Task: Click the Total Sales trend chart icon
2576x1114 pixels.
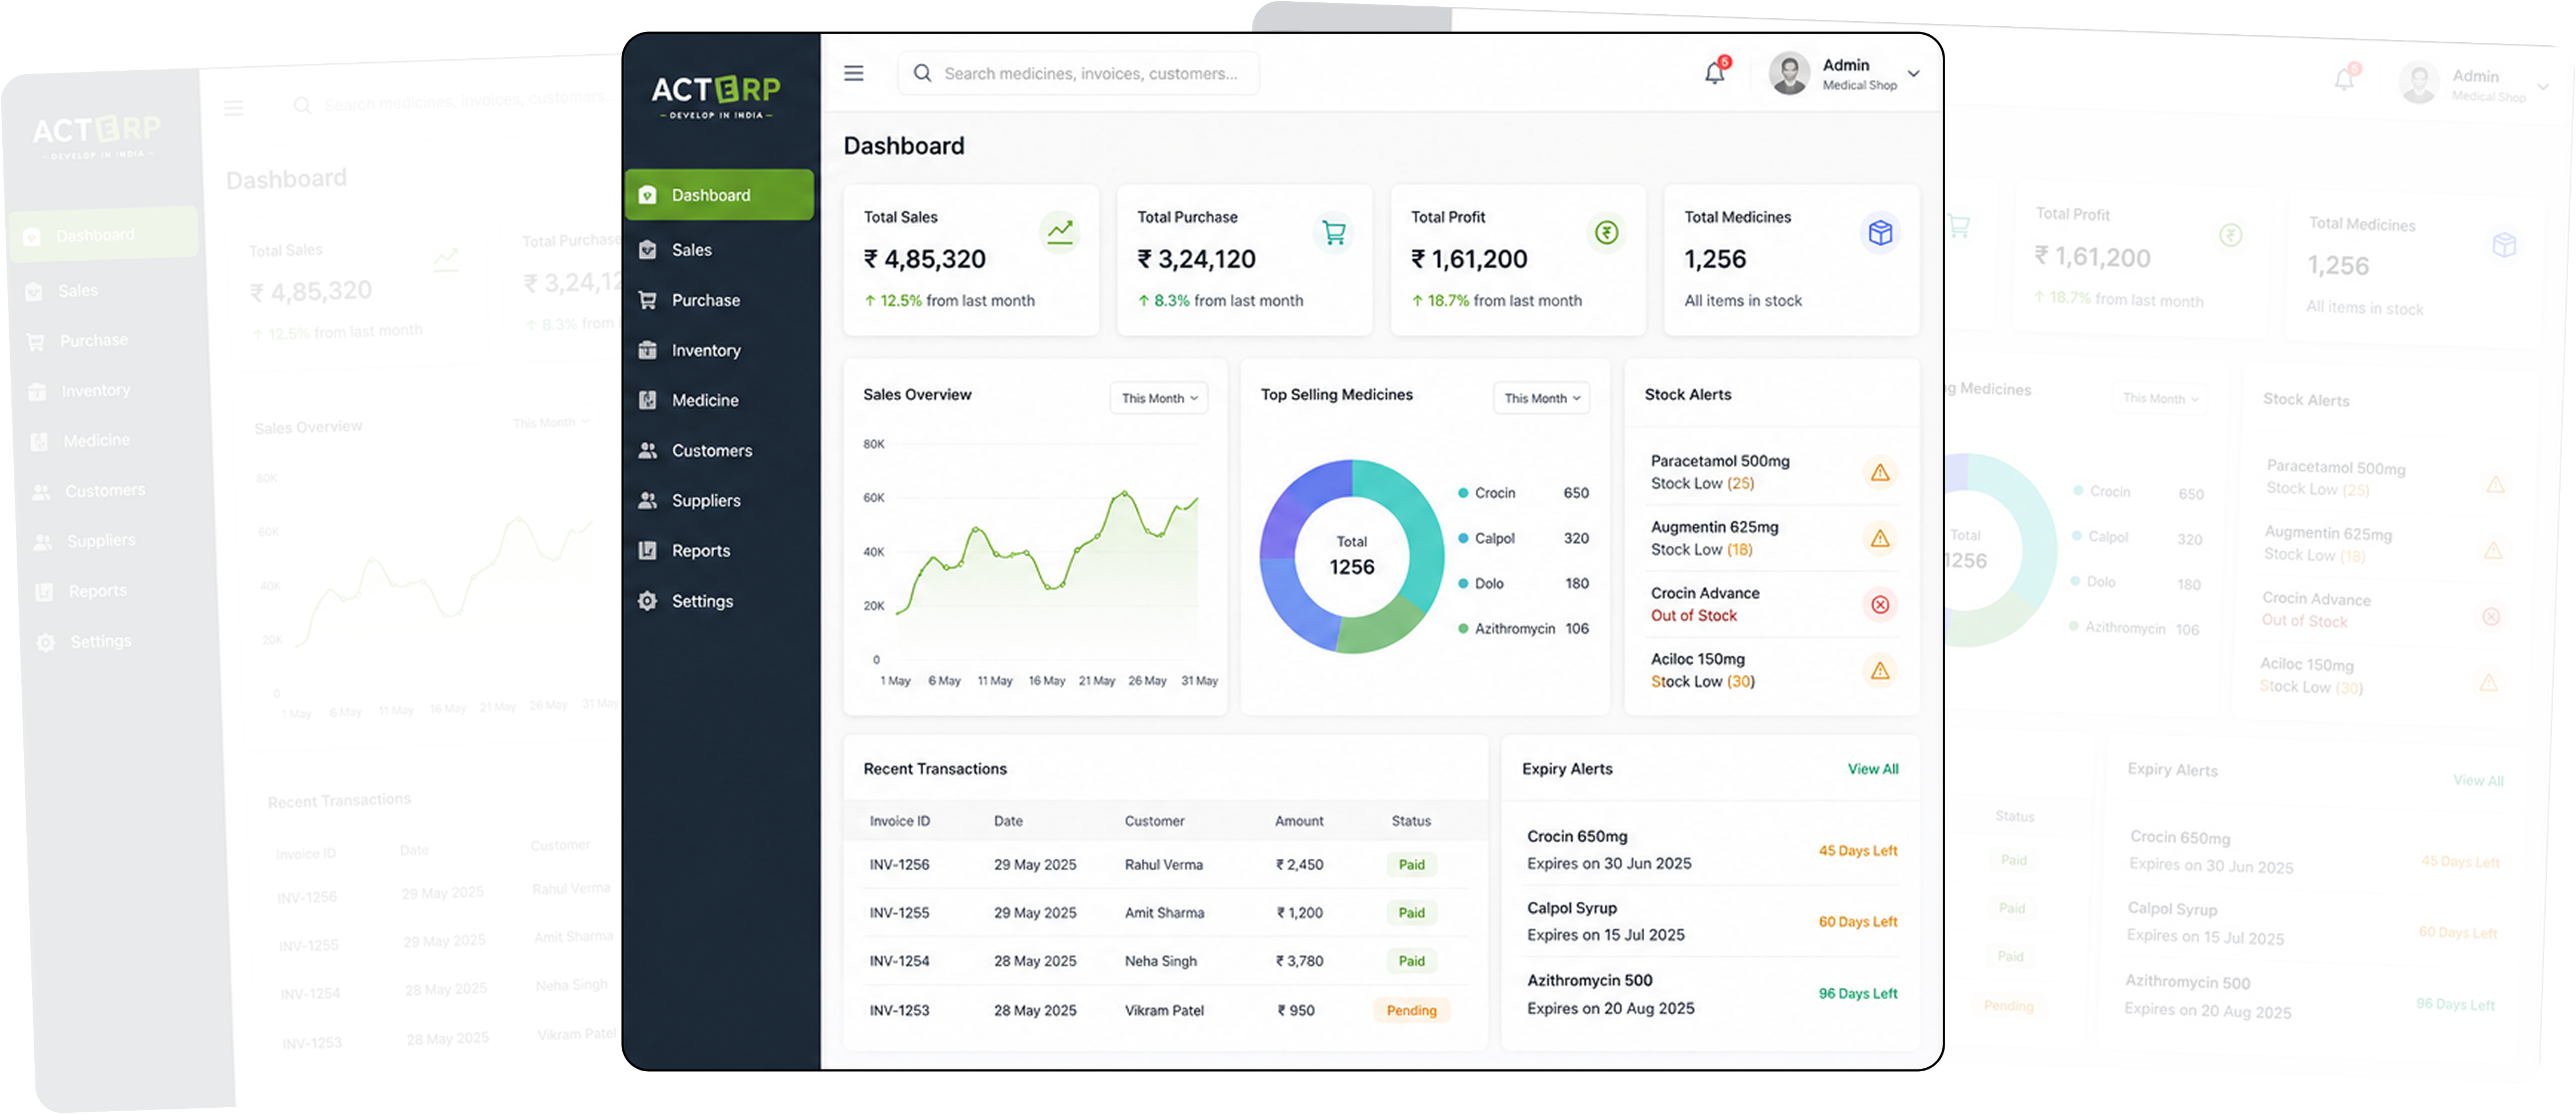Action: [1059, 232]
